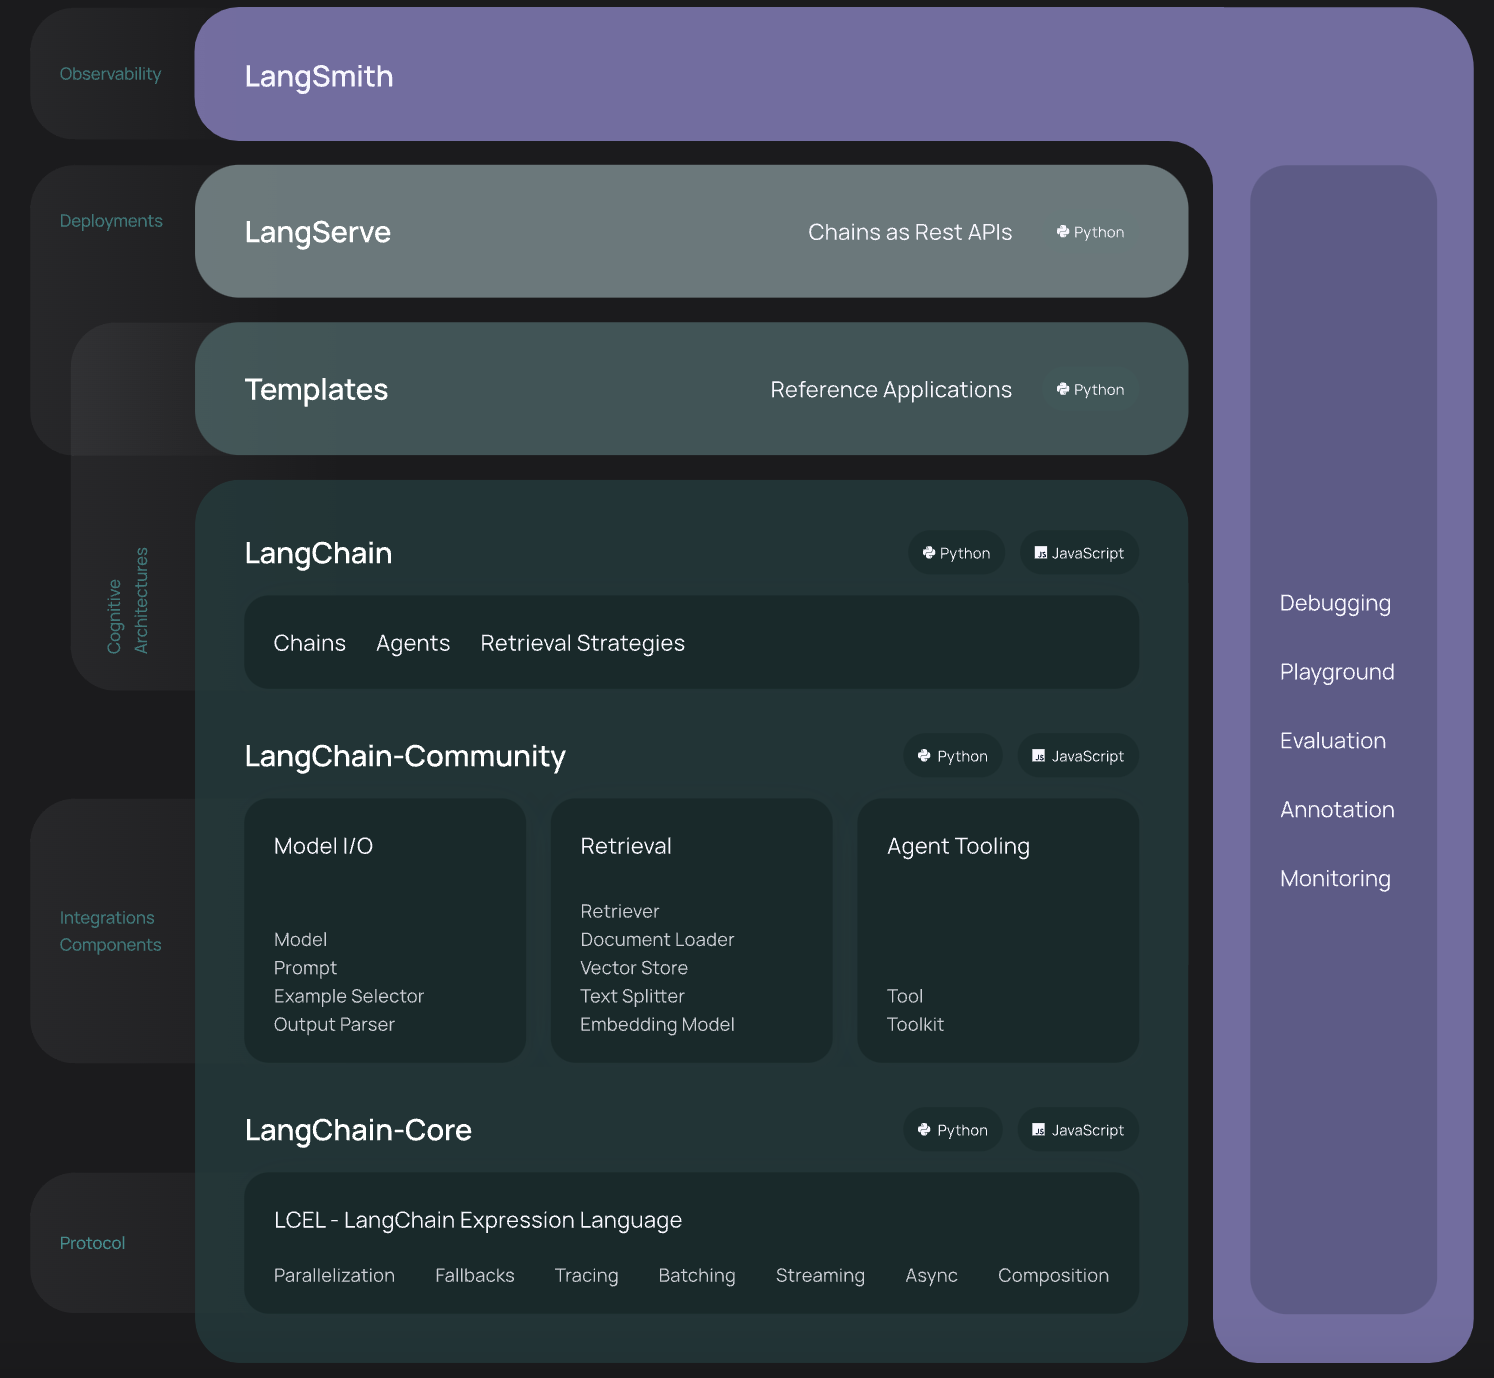Click Batching in LCEL row
The width and height of the screenshot is (1494, 1378).
(x=697, y=1275)
